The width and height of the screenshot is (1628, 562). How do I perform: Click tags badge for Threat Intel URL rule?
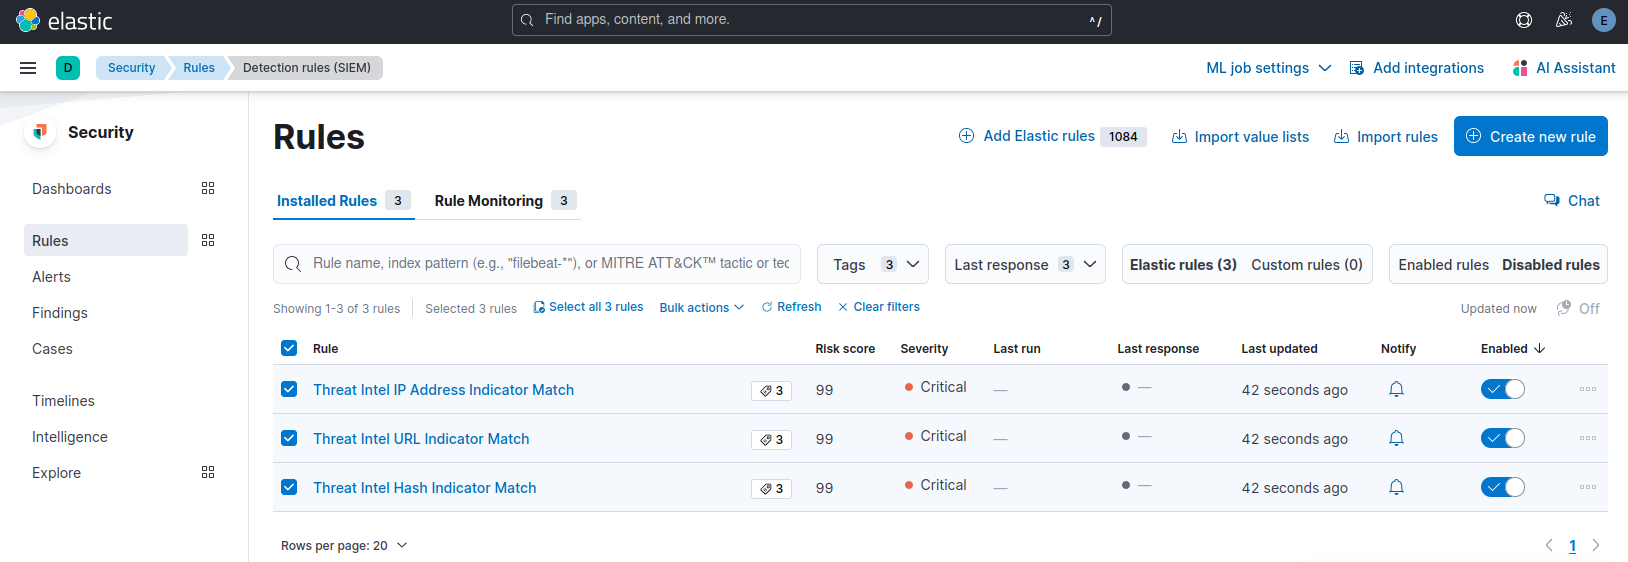(771, 440)
